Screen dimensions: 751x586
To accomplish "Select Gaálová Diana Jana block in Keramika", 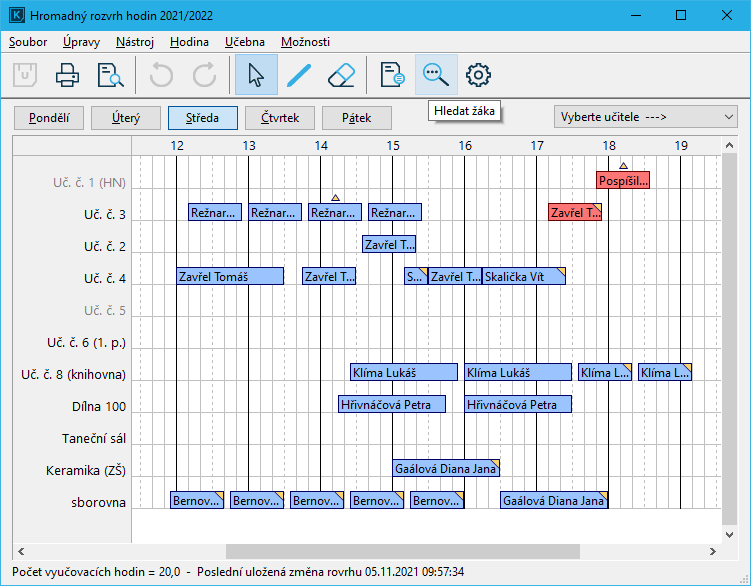I will click(446, 468).
